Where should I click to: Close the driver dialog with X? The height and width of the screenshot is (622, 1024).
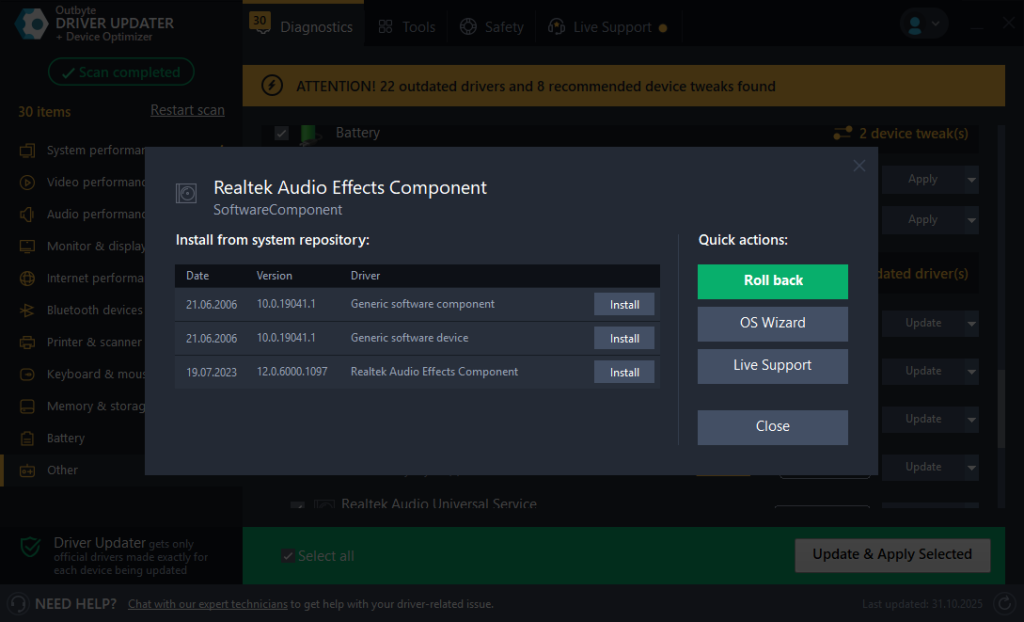pyautogui.click(x=859, y=166)
